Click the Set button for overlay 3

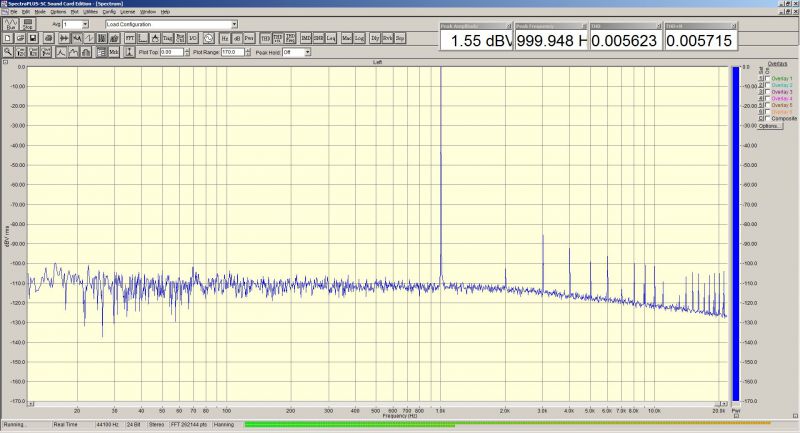[761, 92]
